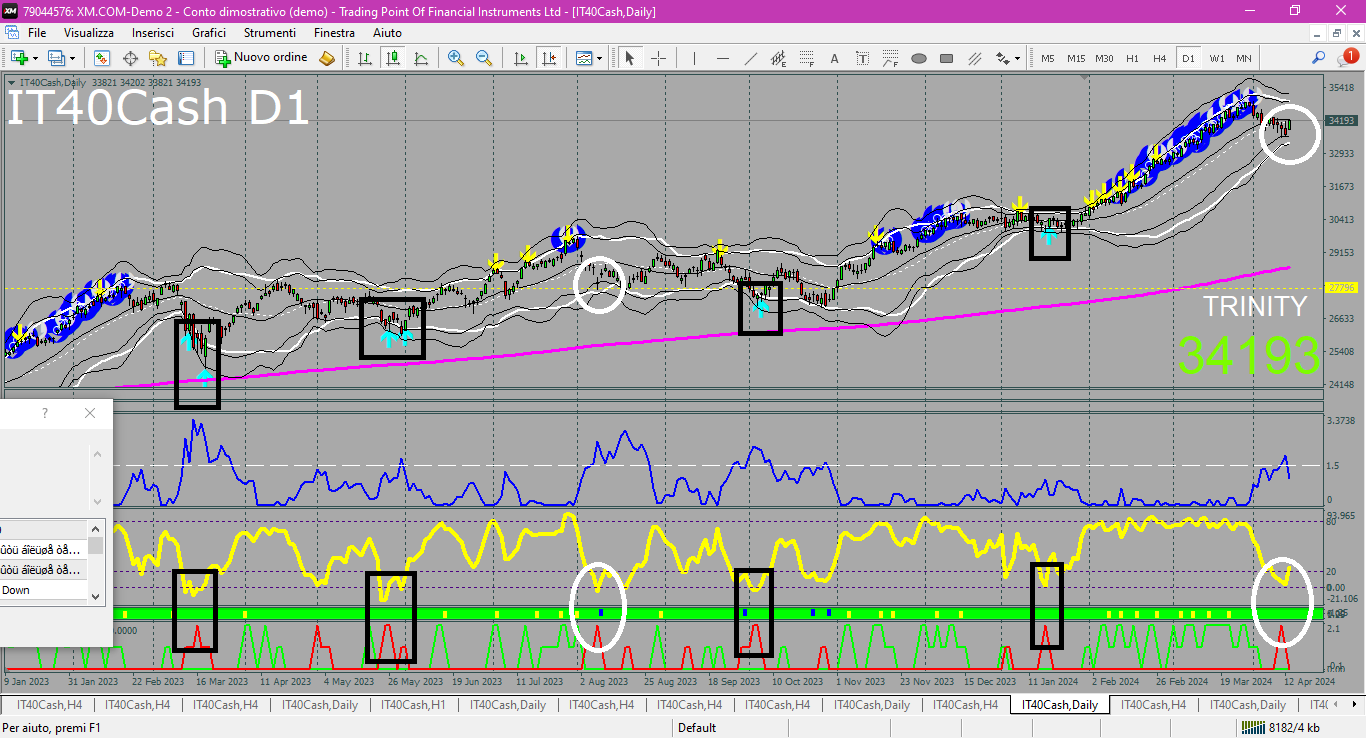Open MetaEditor via the yellow book icon
This screenshot has height=738, width=1366.
[x=327, y=58]
